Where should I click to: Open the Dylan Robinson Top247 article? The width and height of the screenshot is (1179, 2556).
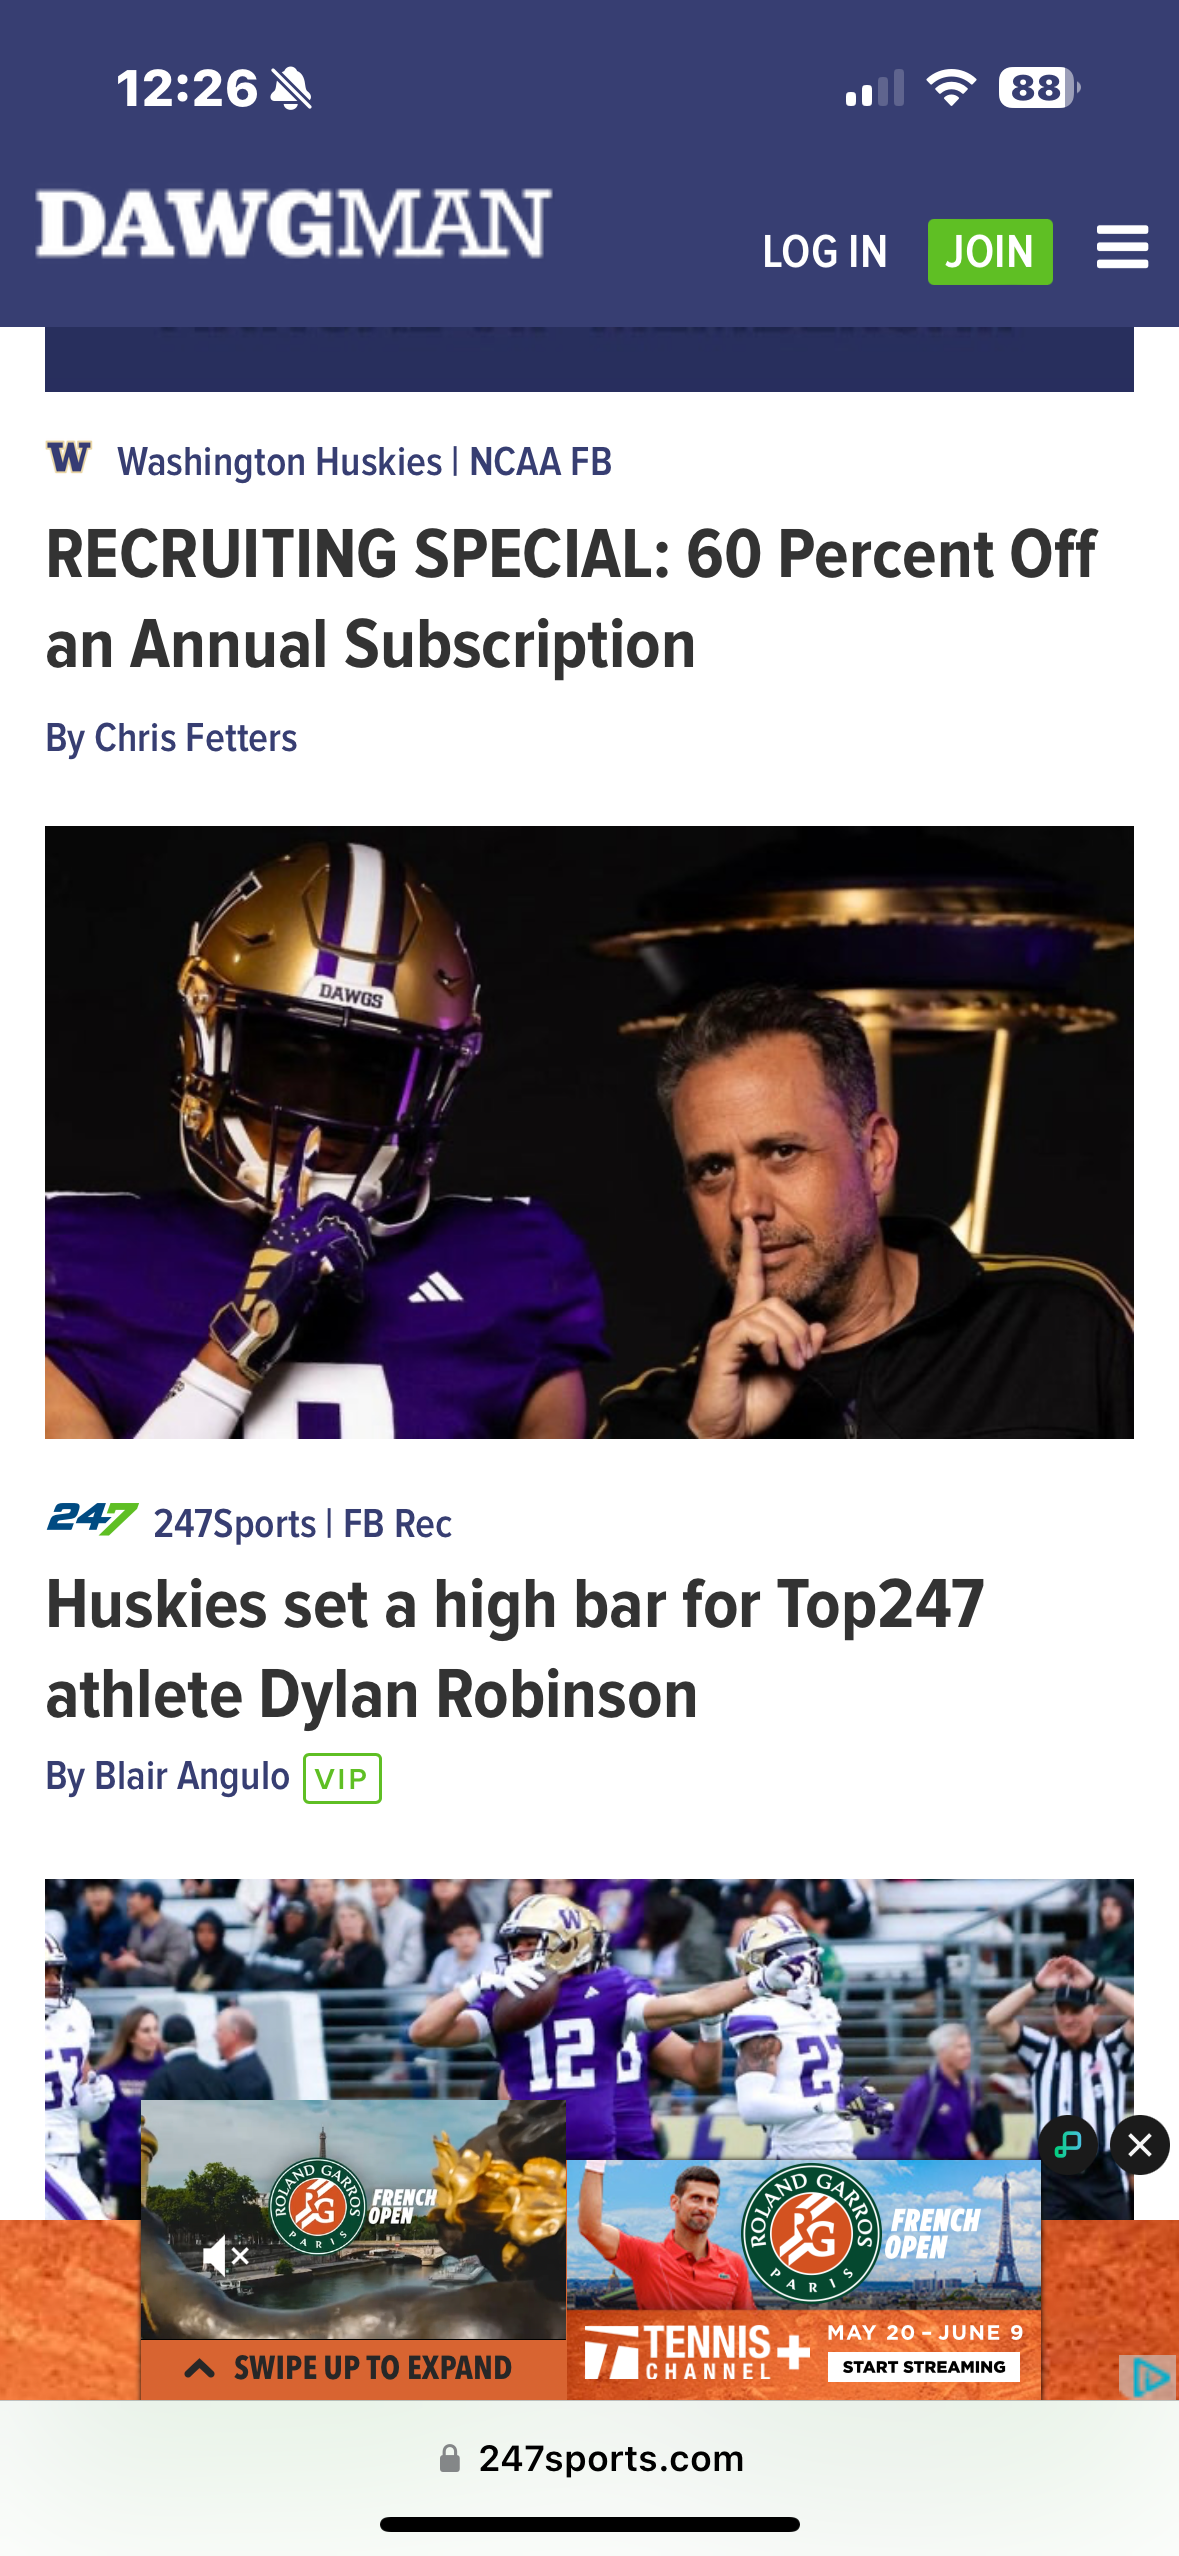pos(515,1650)
